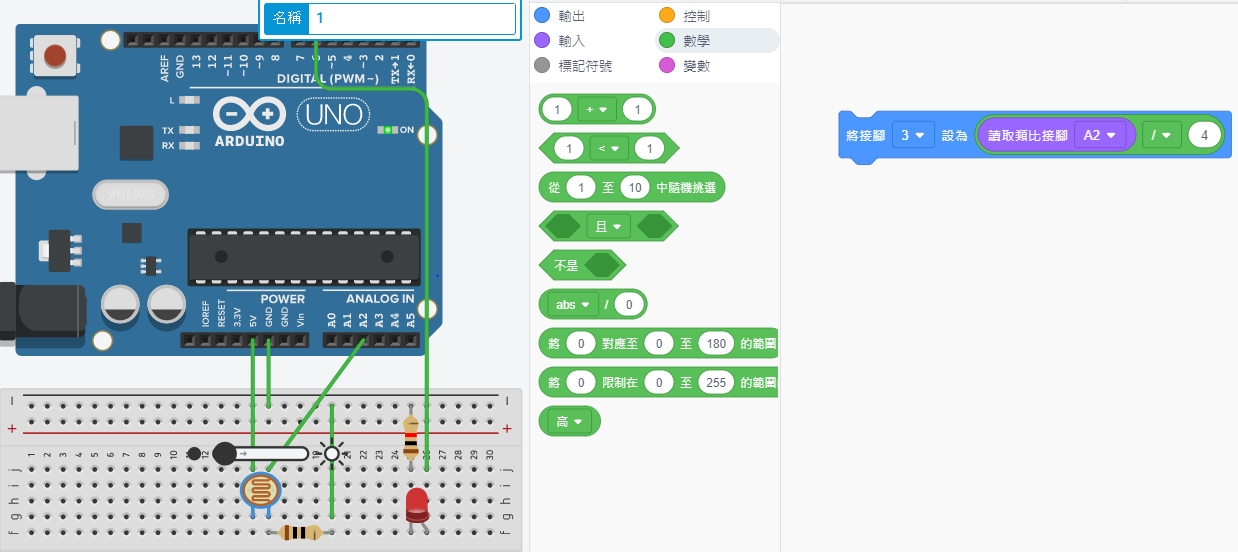1238x552 pixels.
Task: Click the 不是 logic block
Action: tap(567, 265)
